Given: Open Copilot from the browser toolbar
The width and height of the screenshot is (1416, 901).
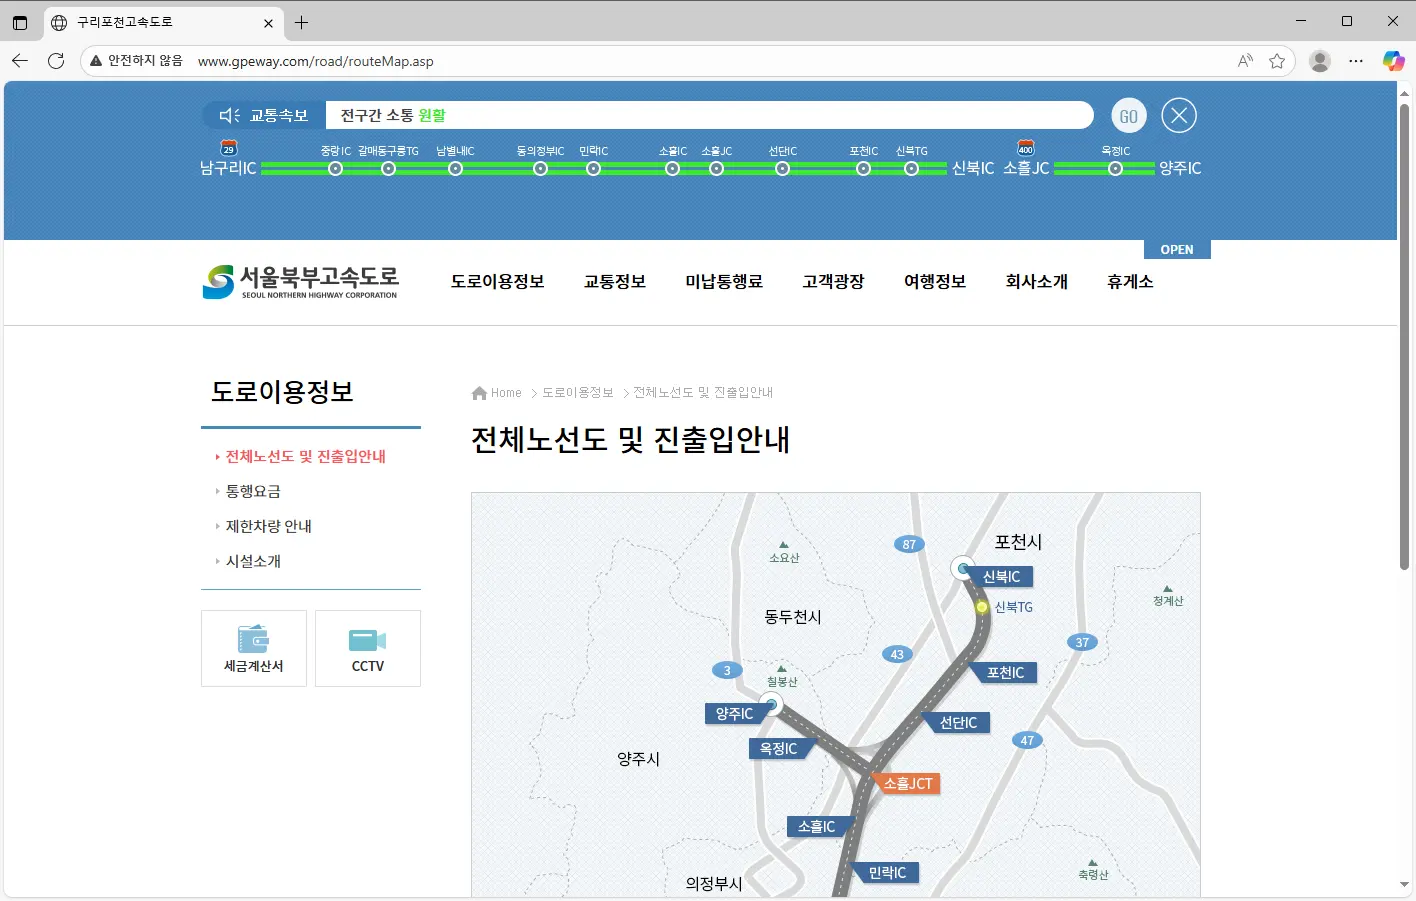Looking at the screenshot, I should [x=1393, y=60].
